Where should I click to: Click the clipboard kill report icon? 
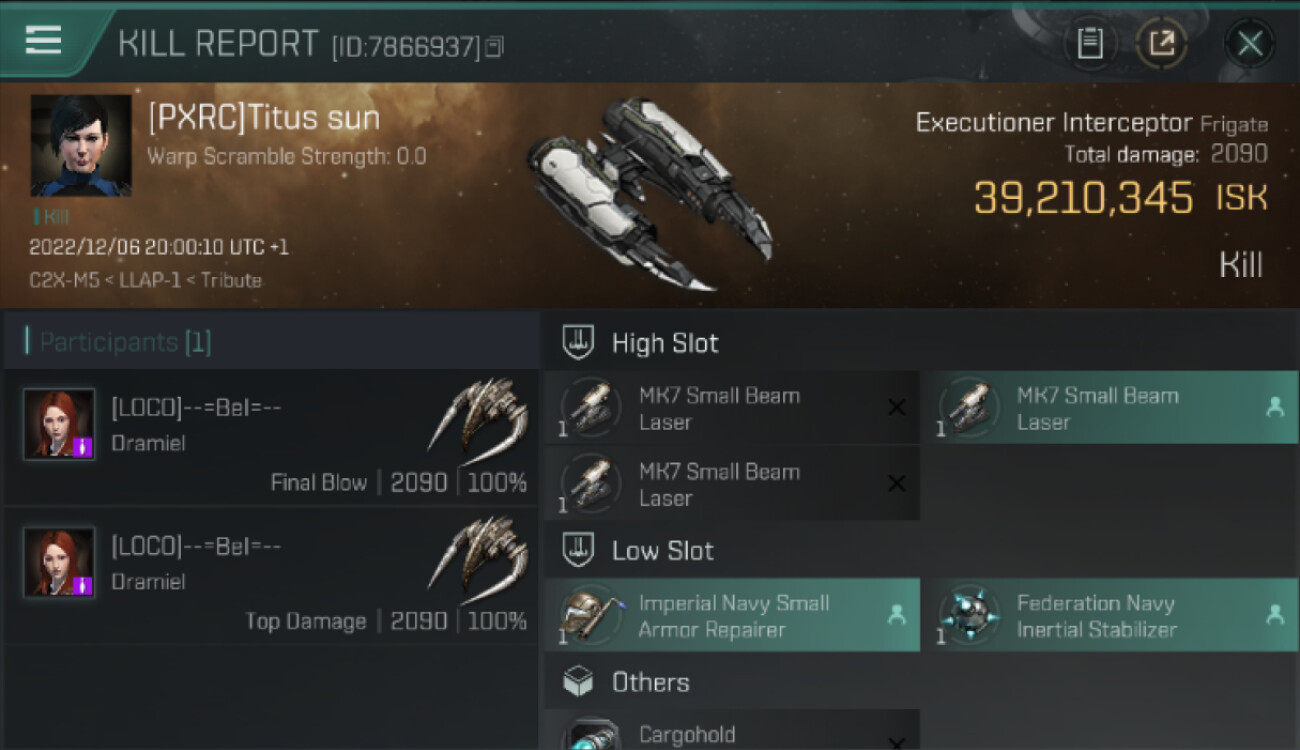tap(1090, 43)
